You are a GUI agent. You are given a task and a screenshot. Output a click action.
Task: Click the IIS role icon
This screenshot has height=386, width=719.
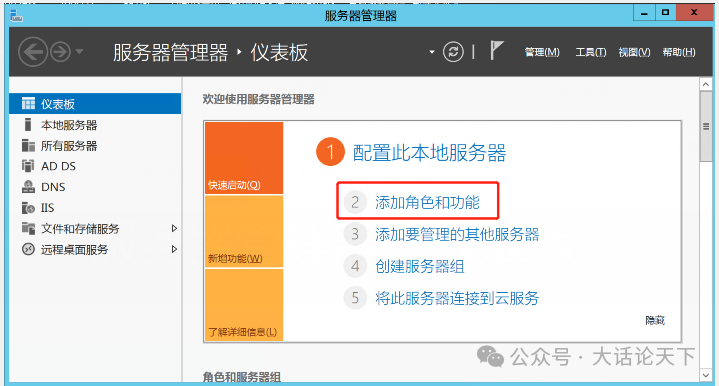pos(28,208)
